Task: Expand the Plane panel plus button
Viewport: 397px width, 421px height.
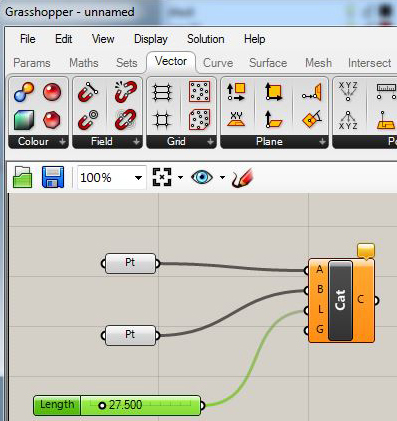Action: (x=322, y=142)
